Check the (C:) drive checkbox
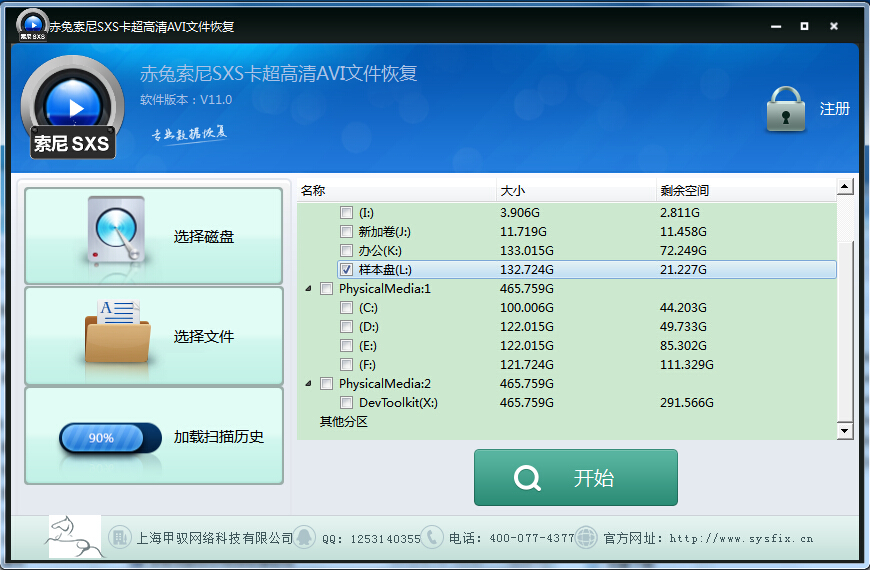Image resolution: width=870 pixels, height=570 pixels. [346, 307]
